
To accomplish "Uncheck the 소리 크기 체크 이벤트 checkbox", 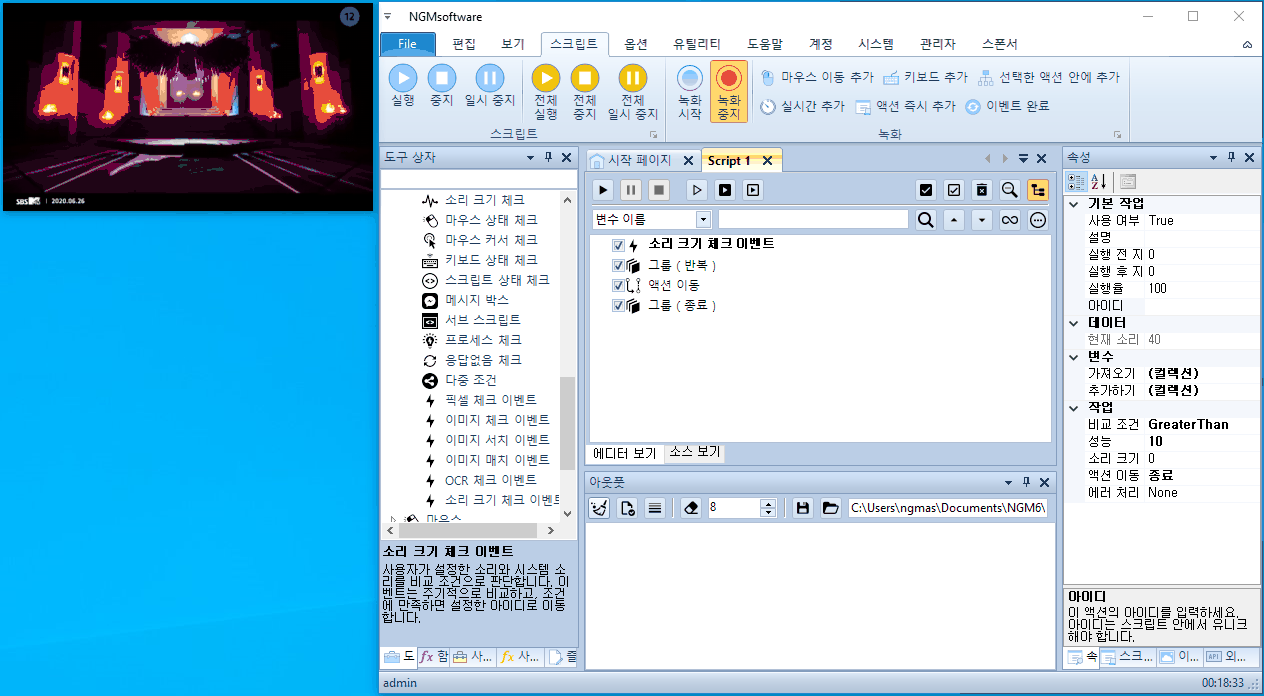I will pyautogui.click(x=619, y=245).
